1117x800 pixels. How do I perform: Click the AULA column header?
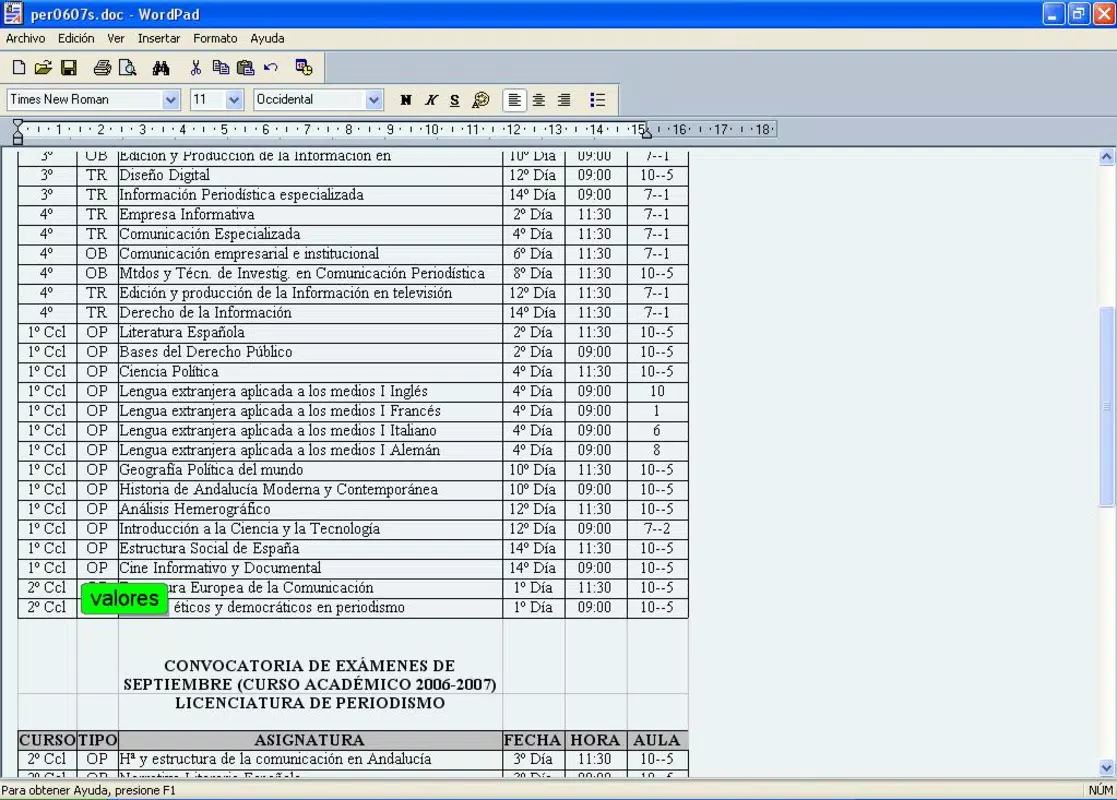click(x=657, y=740)
